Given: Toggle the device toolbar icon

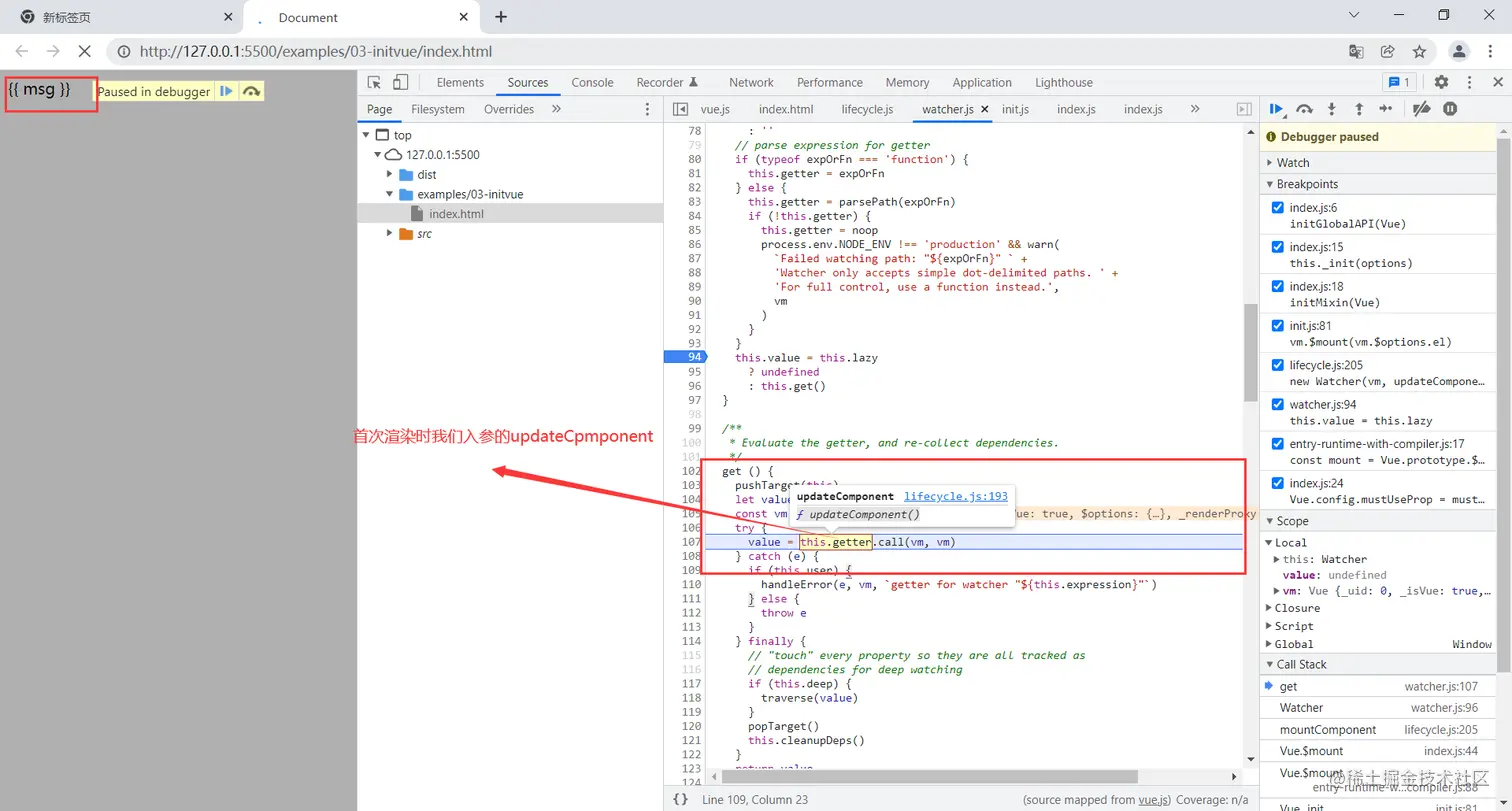Looking at the screenshot, I should [x=400, y=83].
